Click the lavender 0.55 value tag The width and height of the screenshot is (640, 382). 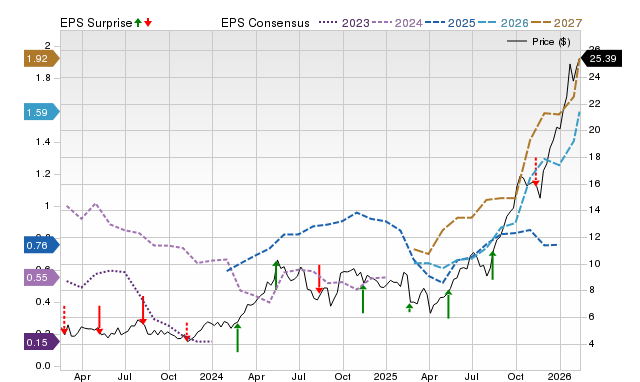(42, 278)
